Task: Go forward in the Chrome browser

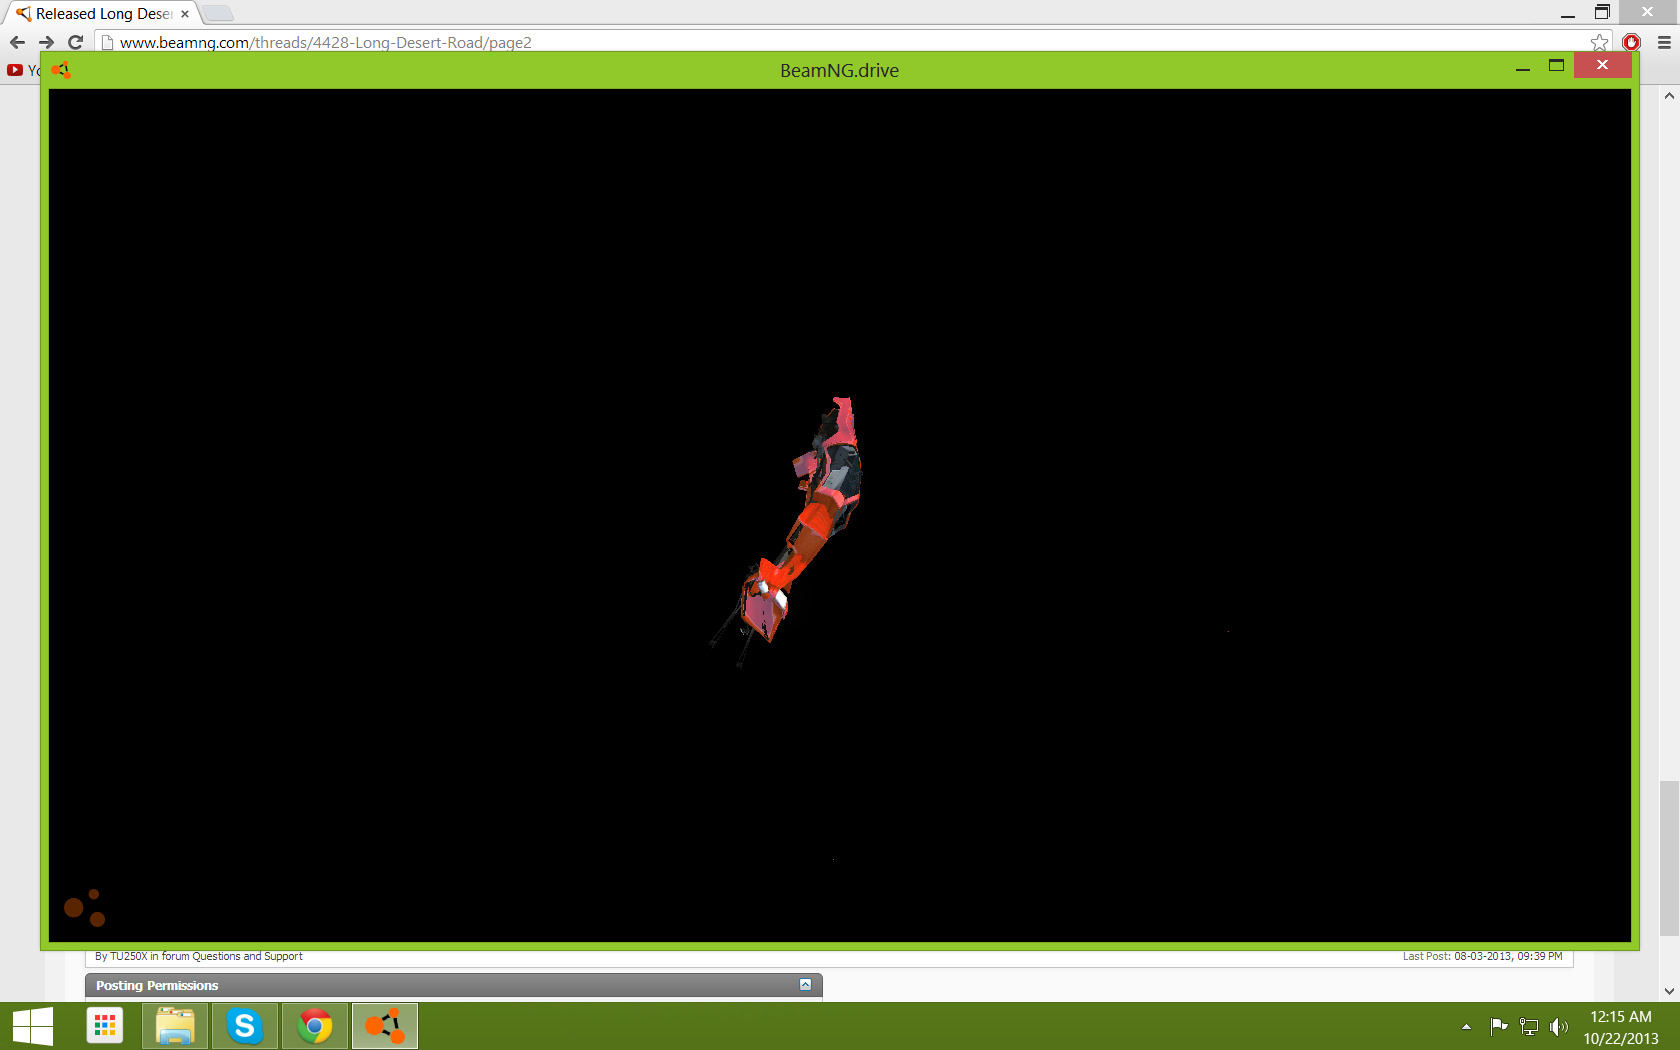Action: 46,42
